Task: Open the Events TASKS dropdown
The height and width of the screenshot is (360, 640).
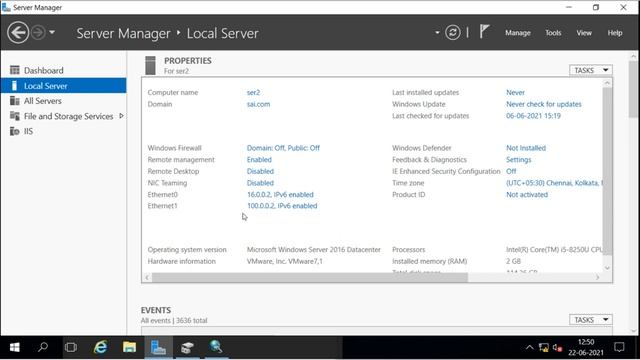Action: (x=591, y=320)
